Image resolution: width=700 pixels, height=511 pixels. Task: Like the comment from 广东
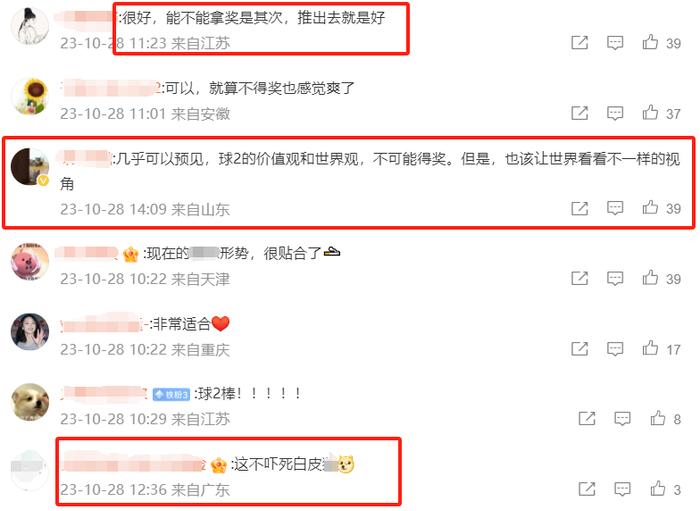(x=658, y=489)
